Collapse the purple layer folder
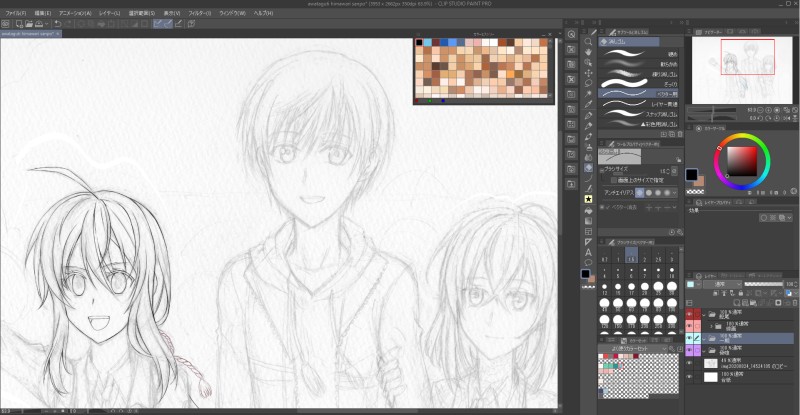The width and height of the screenshot is (800, 415). click(704, 350)
